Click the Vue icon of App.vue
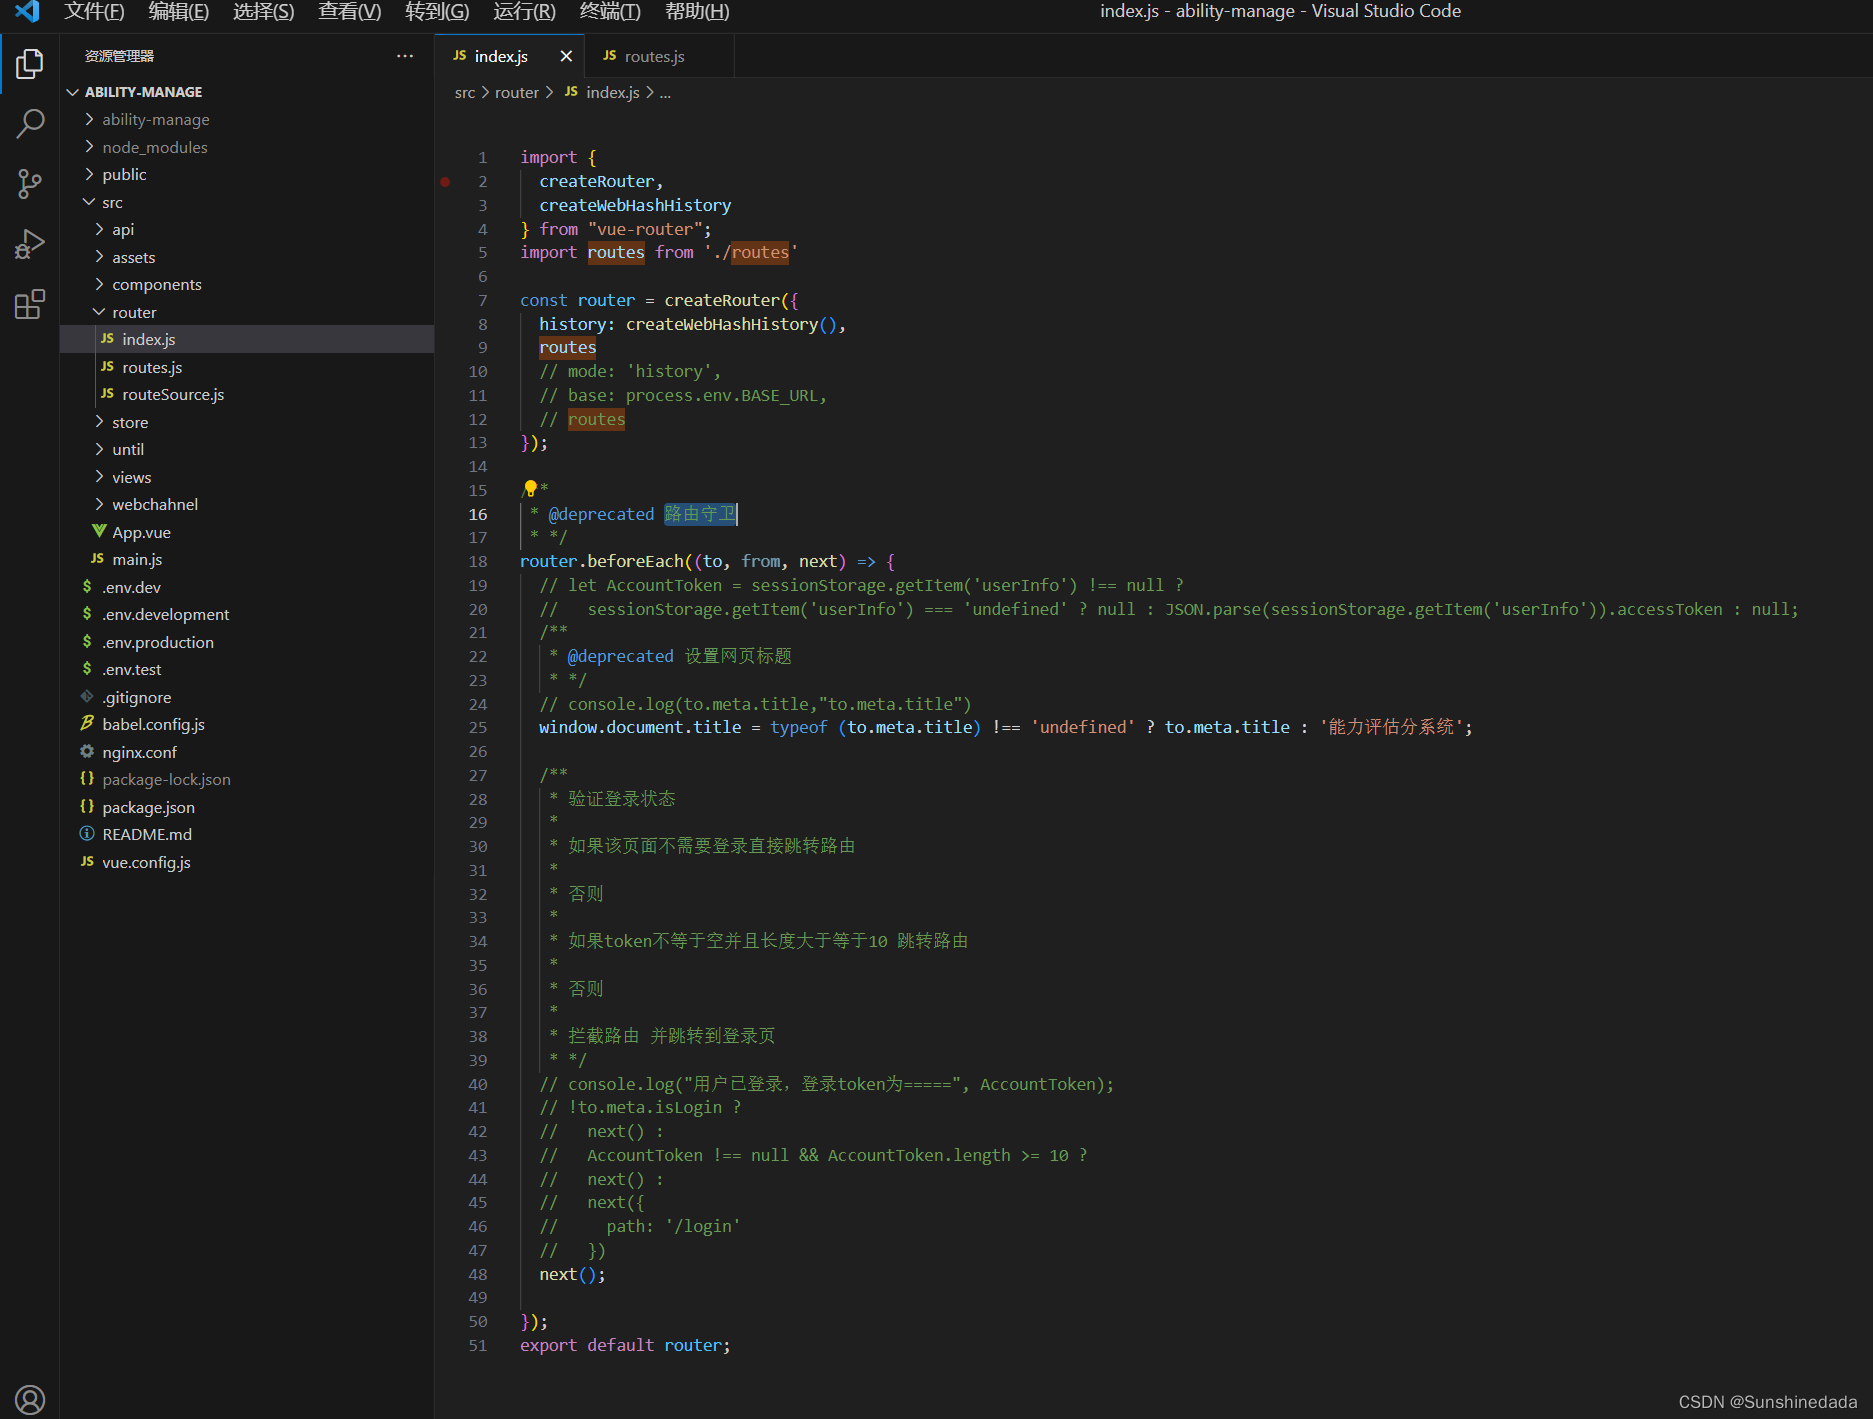Screen dimensions: 1873x1419 pyautogui.click(x=99, y=532)
